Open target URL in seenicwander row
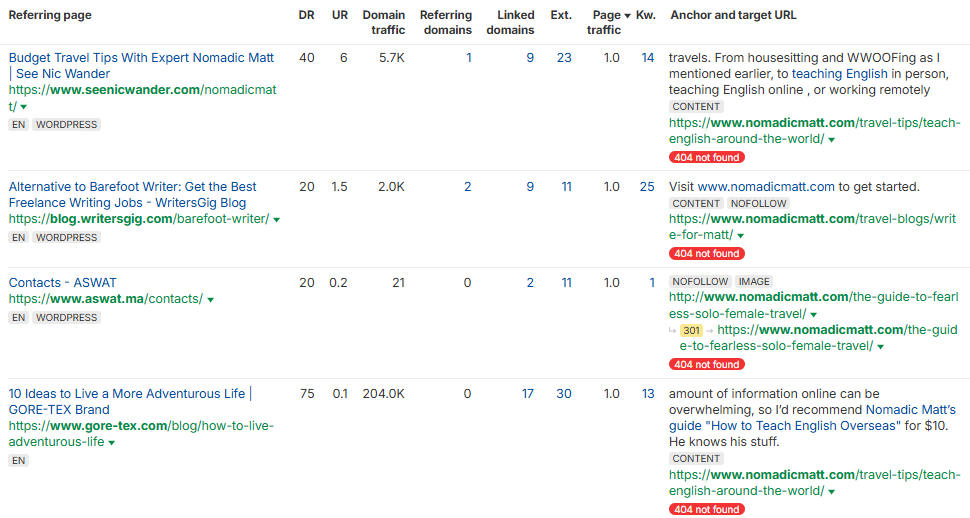The width and height of the screenshot is (970, 518). [815, 131]
